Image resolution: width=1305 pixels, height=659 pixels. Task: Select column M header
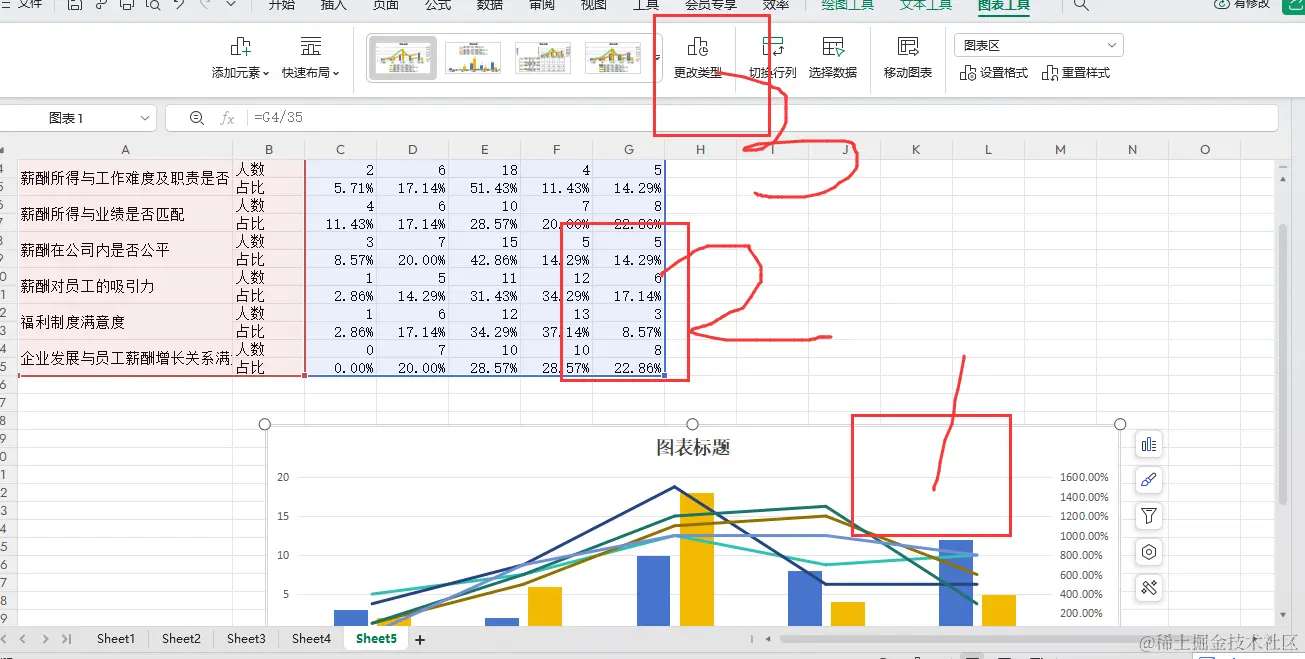pyautogui.click(x=1060, y=150)
